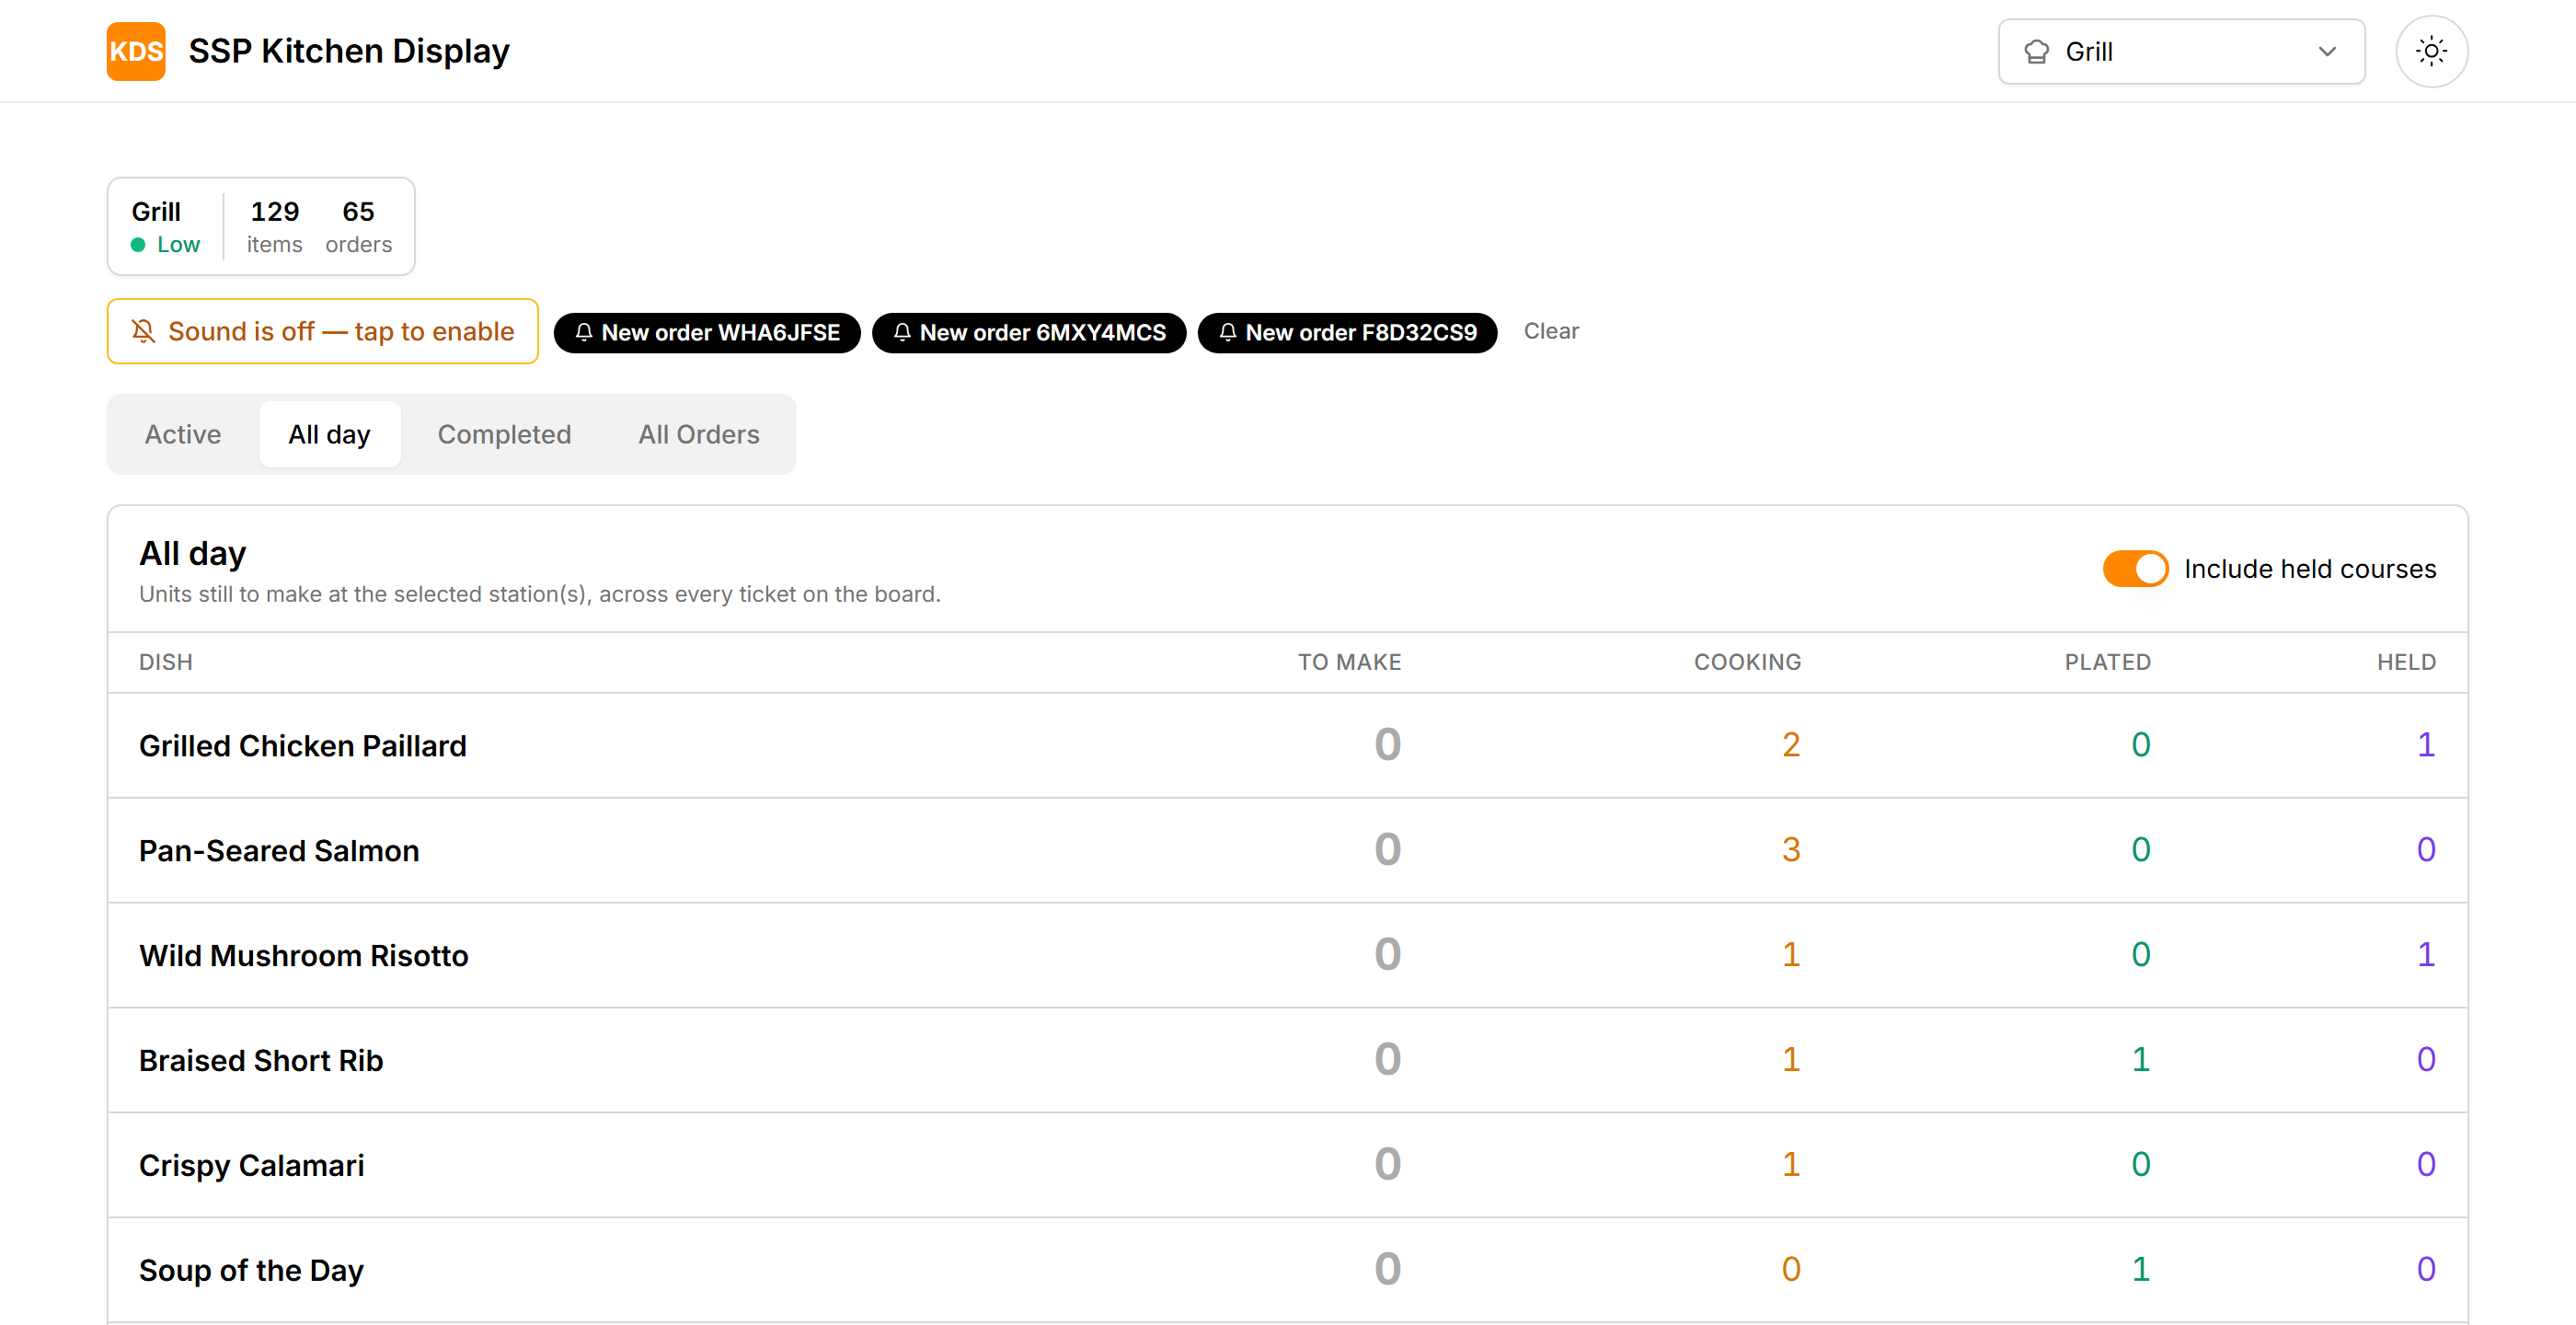Disable the Include held courses switch
Screen dimensions: 2576x1325
pos(2135,569)
